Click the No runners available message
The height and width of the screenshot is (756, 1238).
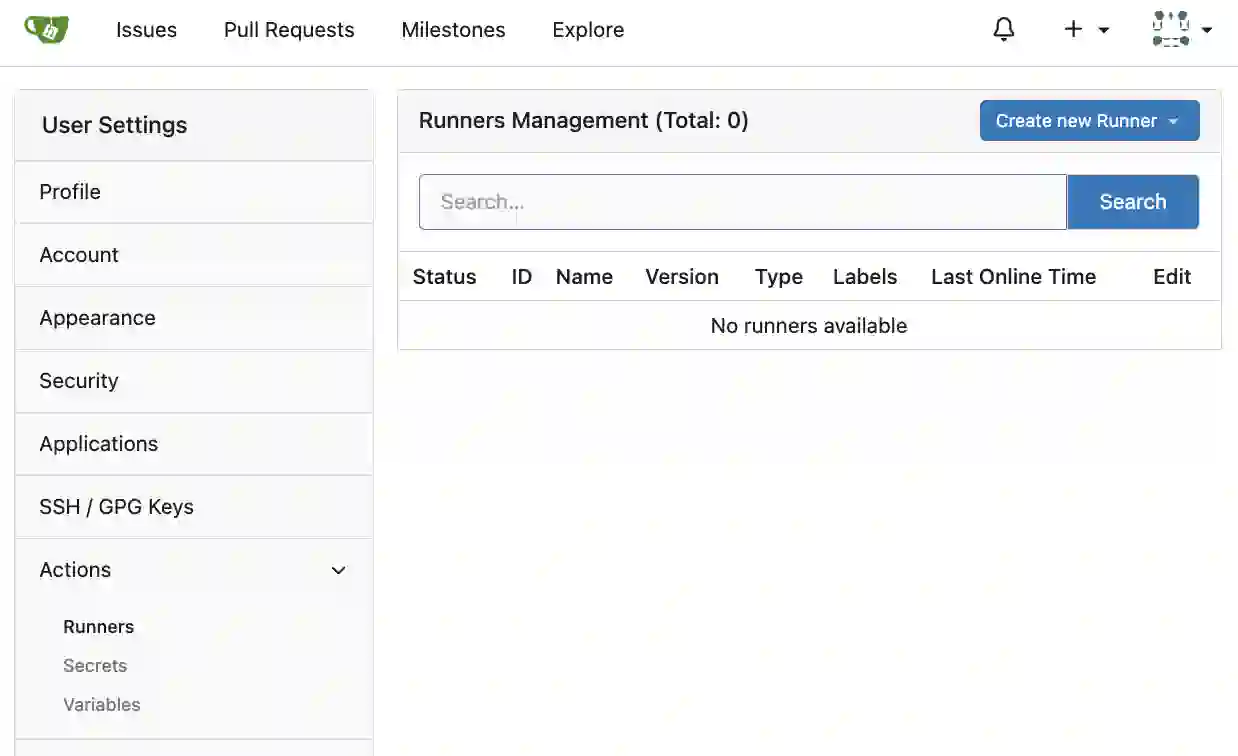pyautogui.click(x=809, y=326)
